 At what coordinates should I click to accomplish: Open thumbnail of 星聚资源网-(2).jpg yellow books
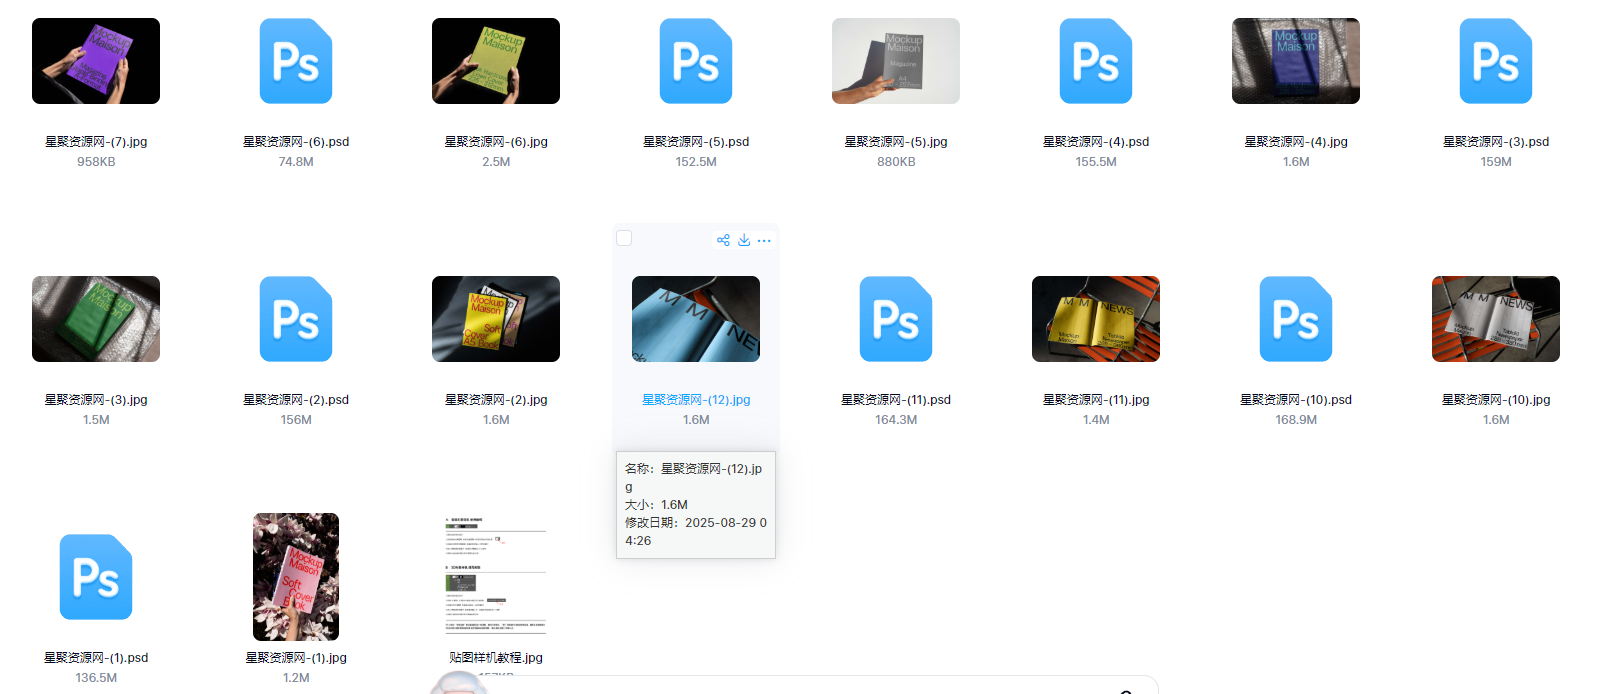(x=496, y=319)
